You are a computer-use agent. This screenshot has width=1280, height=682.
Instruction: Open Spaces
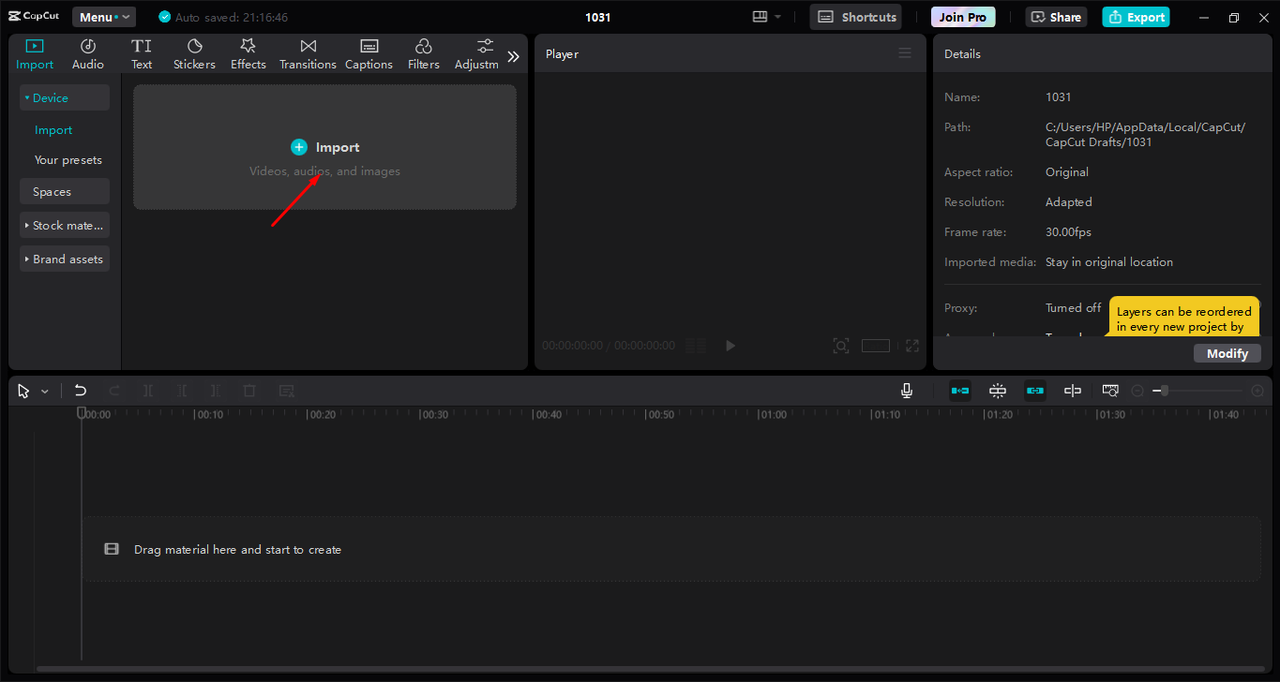64,192
